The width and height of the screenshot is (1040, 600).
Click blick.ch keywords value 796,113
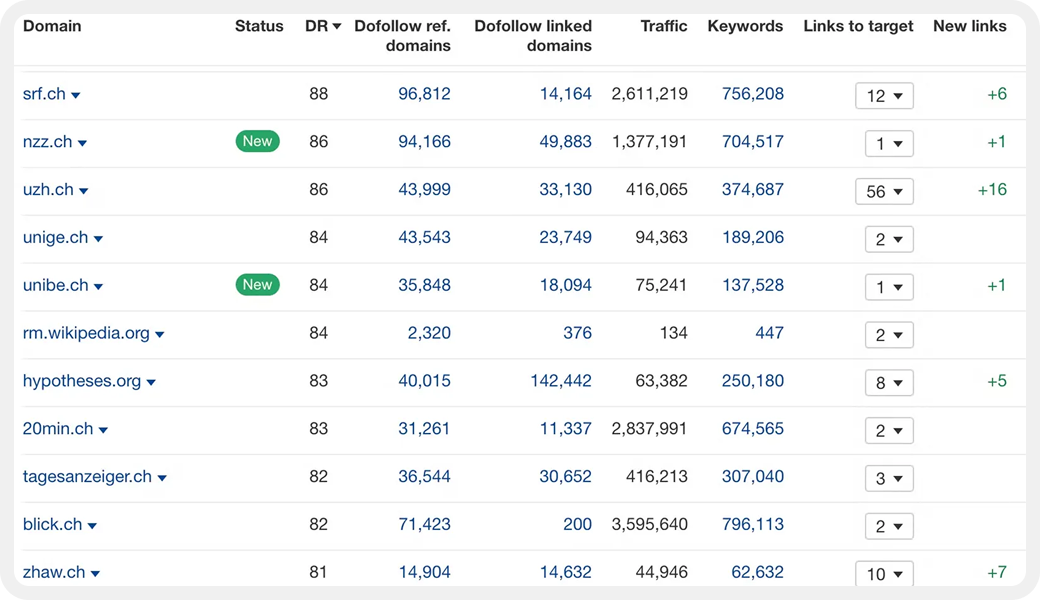click(753, 524)
